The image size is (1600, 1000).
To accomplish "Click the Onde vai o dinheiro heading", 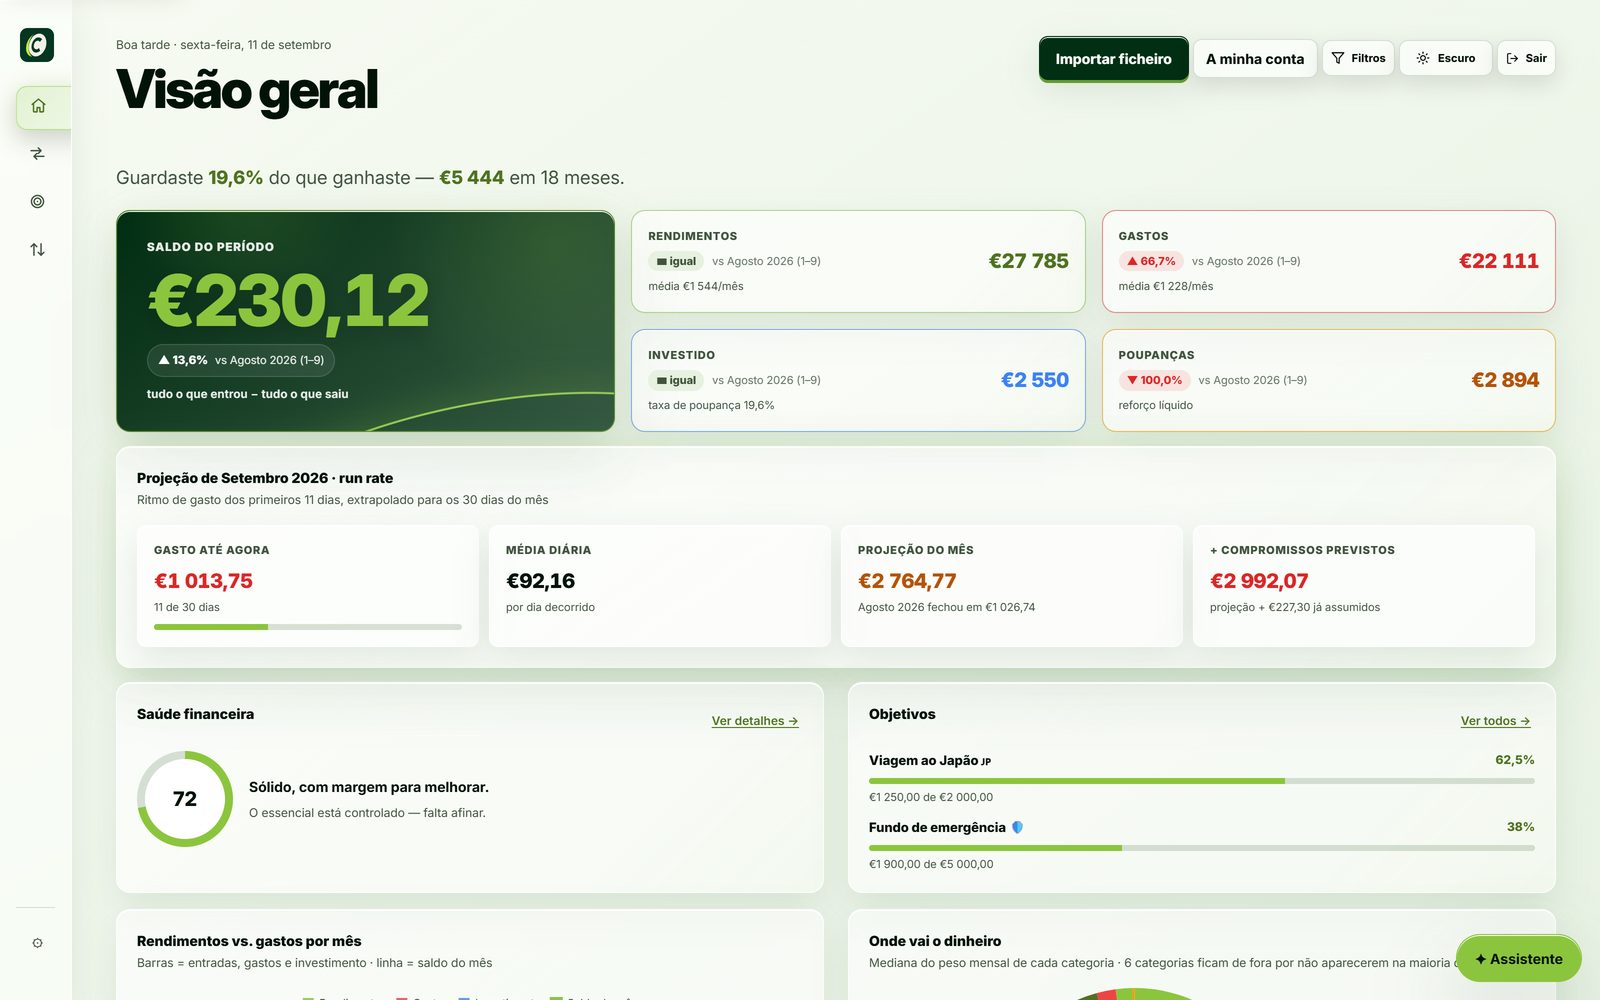I will pos(935,941).
